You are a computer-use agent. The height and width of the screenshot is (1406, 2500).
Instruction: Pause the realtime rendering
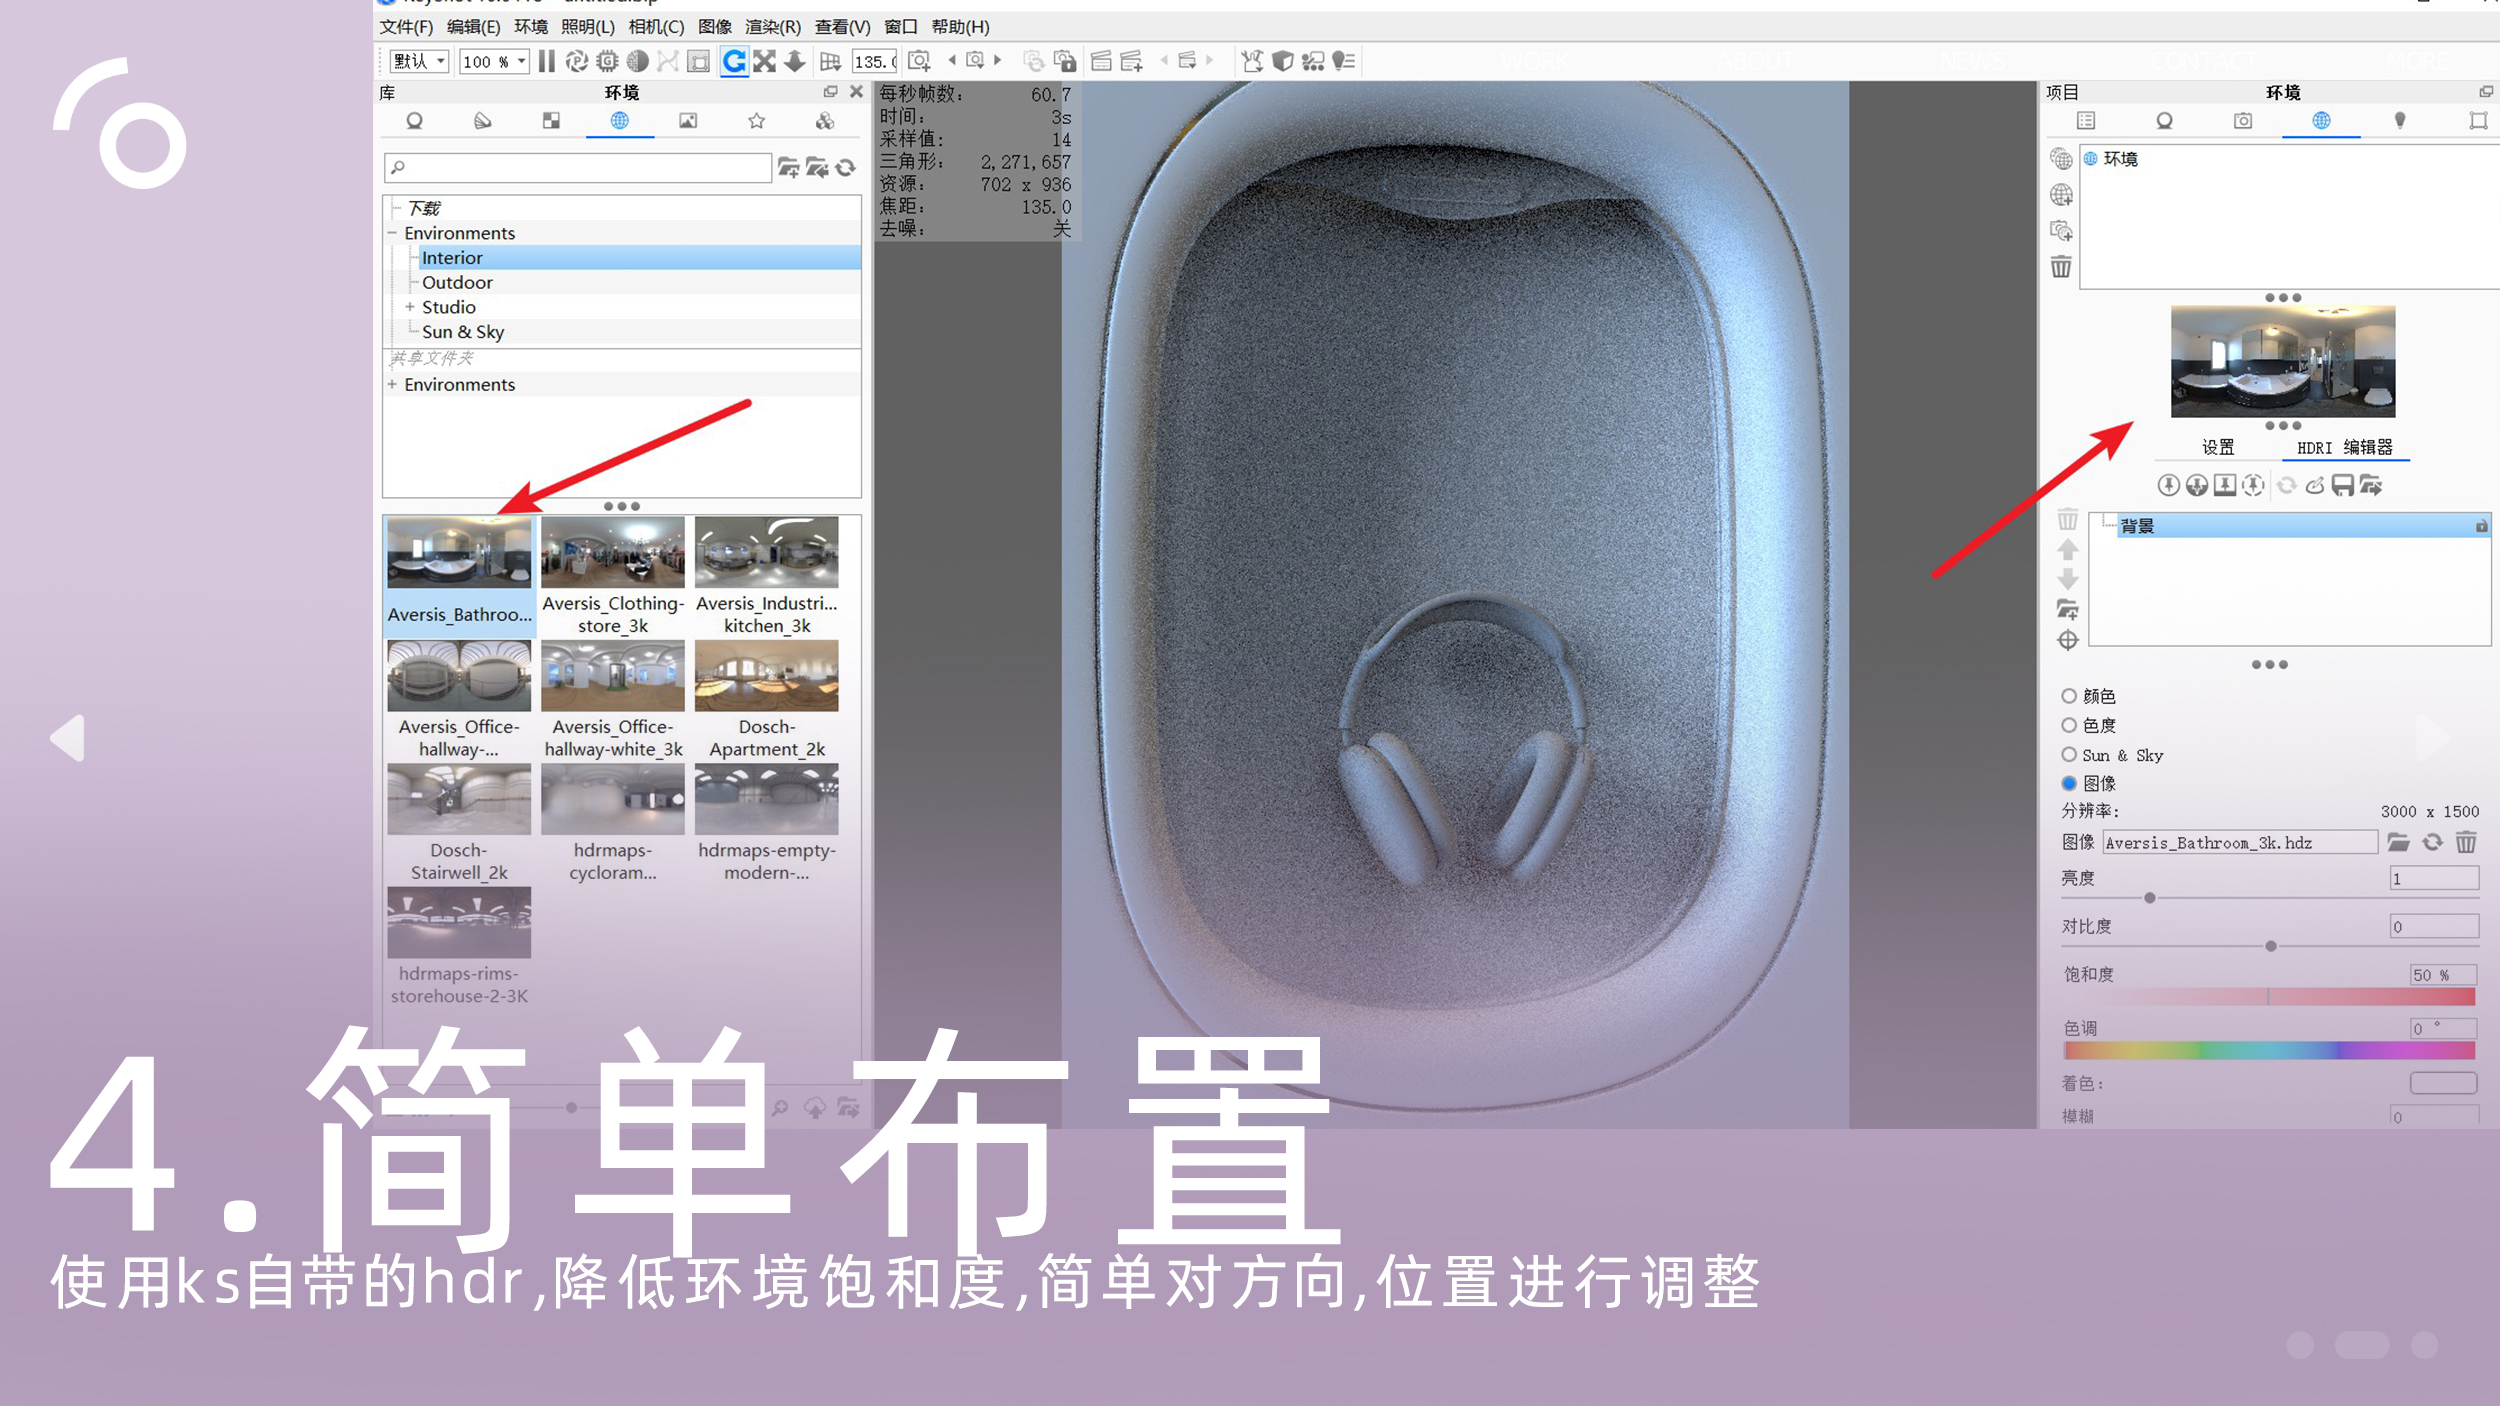pos(546,61)
